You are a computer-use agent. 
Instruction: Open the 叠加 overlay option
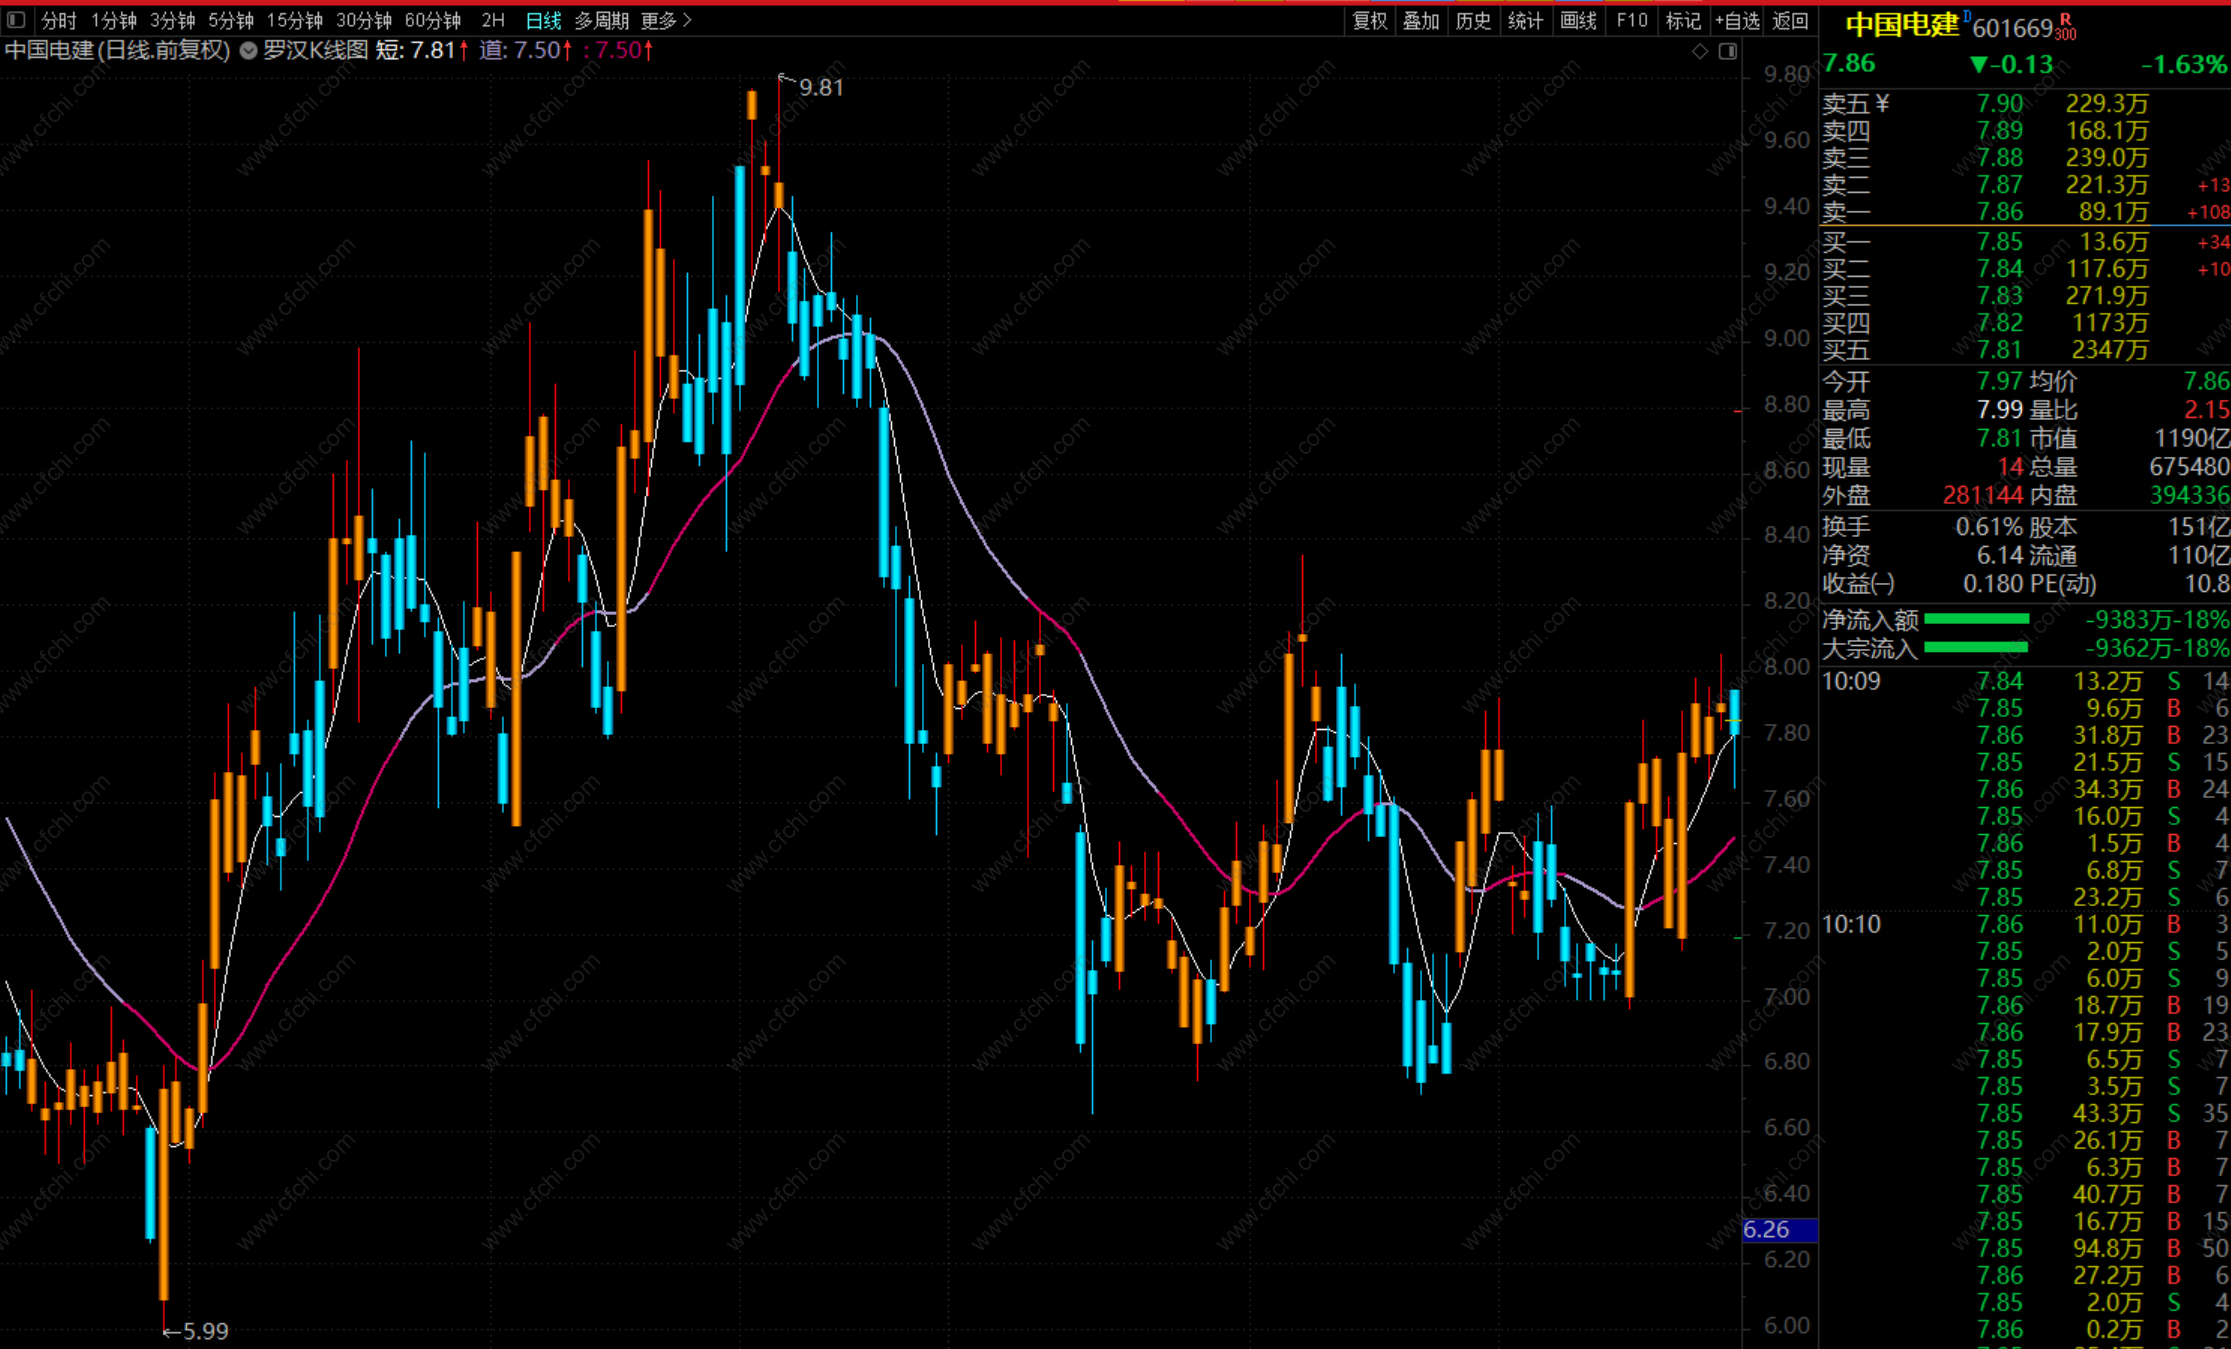tap(1421, 20)
